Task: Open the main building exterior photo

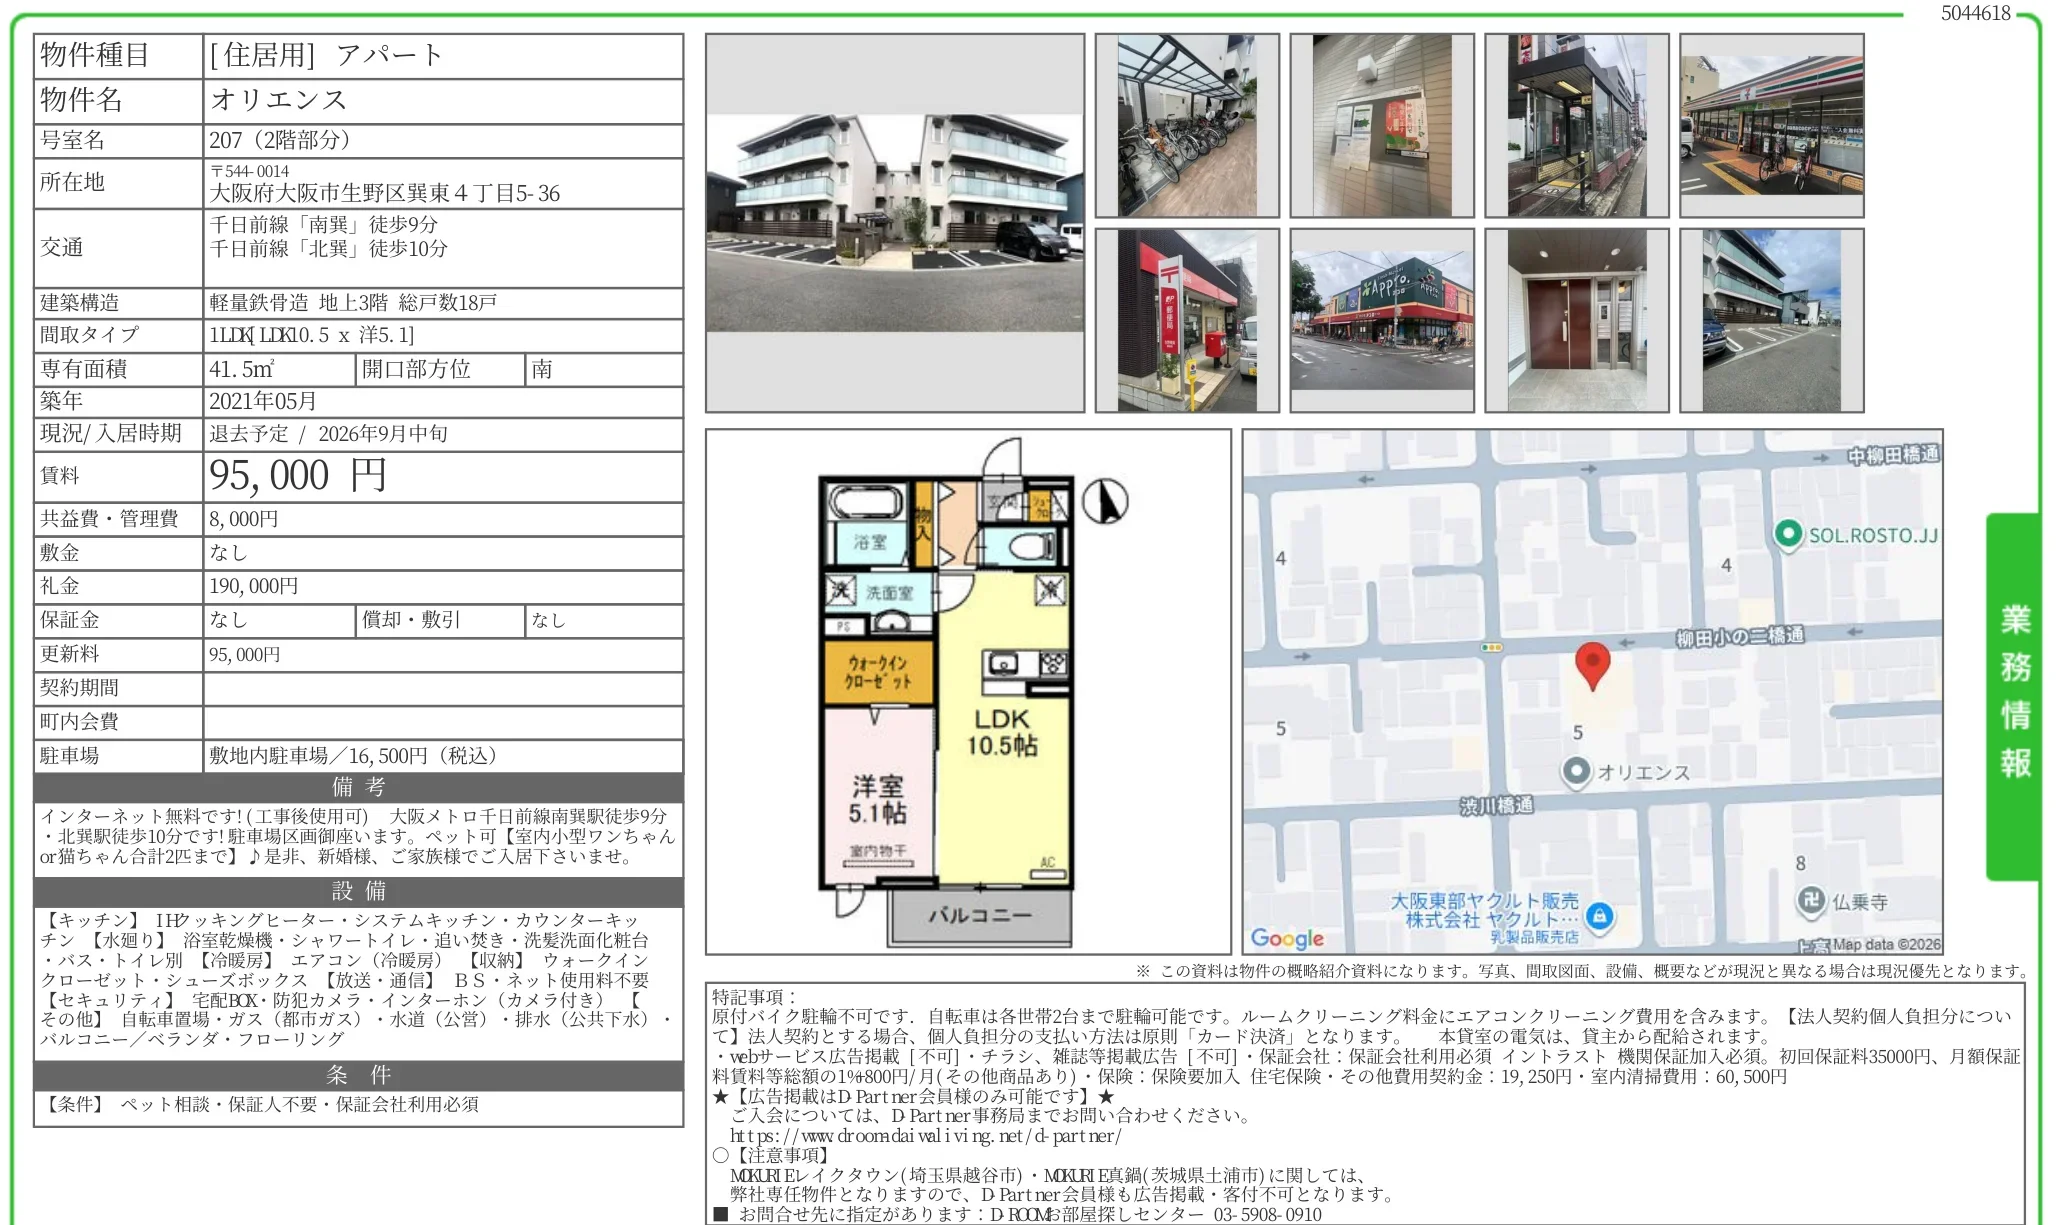Action: pyautogui.click(x=895, y=223)
